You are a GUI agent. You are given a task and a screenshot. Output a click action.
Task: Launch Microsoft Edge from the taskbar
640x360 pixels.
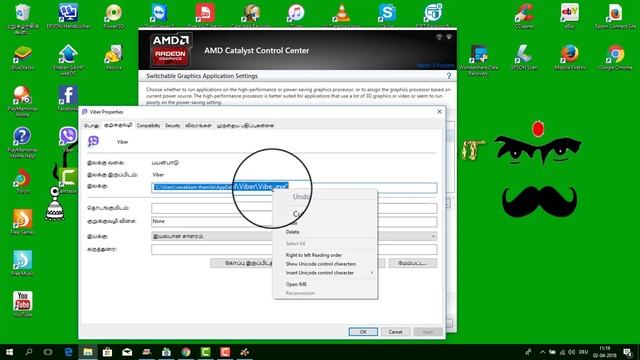point(68,352)
